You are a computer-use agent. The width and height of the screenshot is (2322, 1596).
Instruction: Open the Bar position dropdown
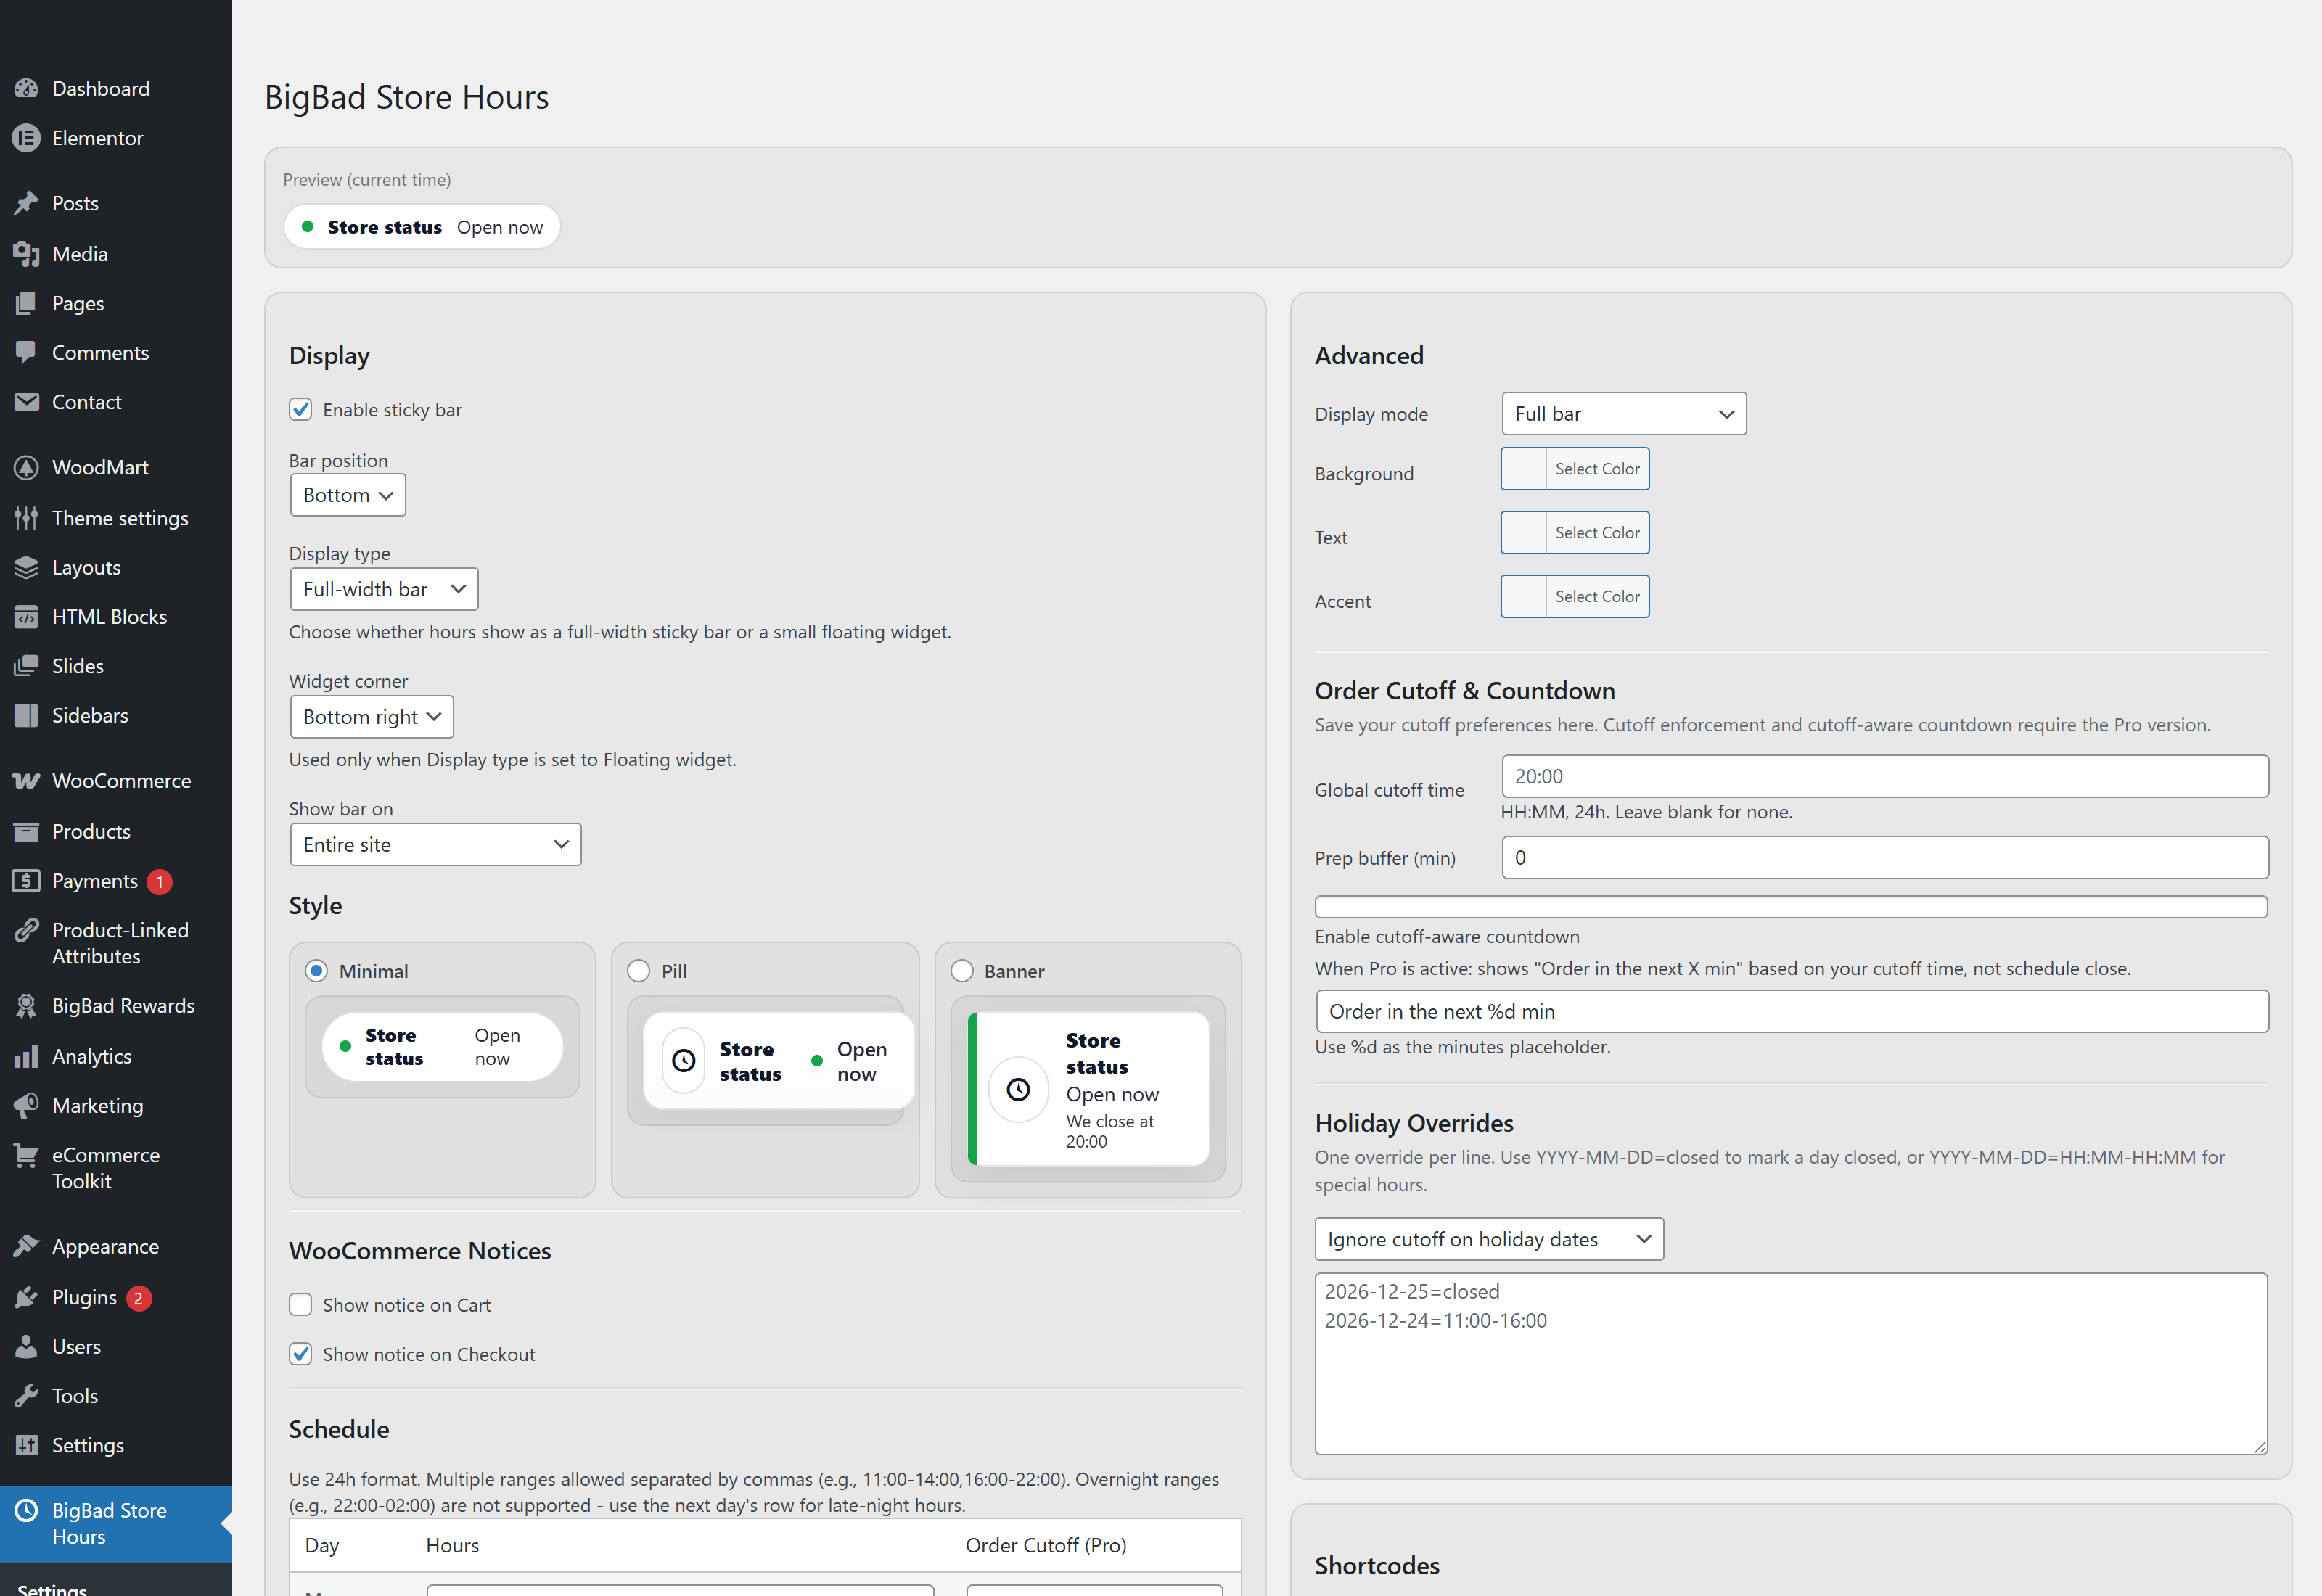pos(348,495)
